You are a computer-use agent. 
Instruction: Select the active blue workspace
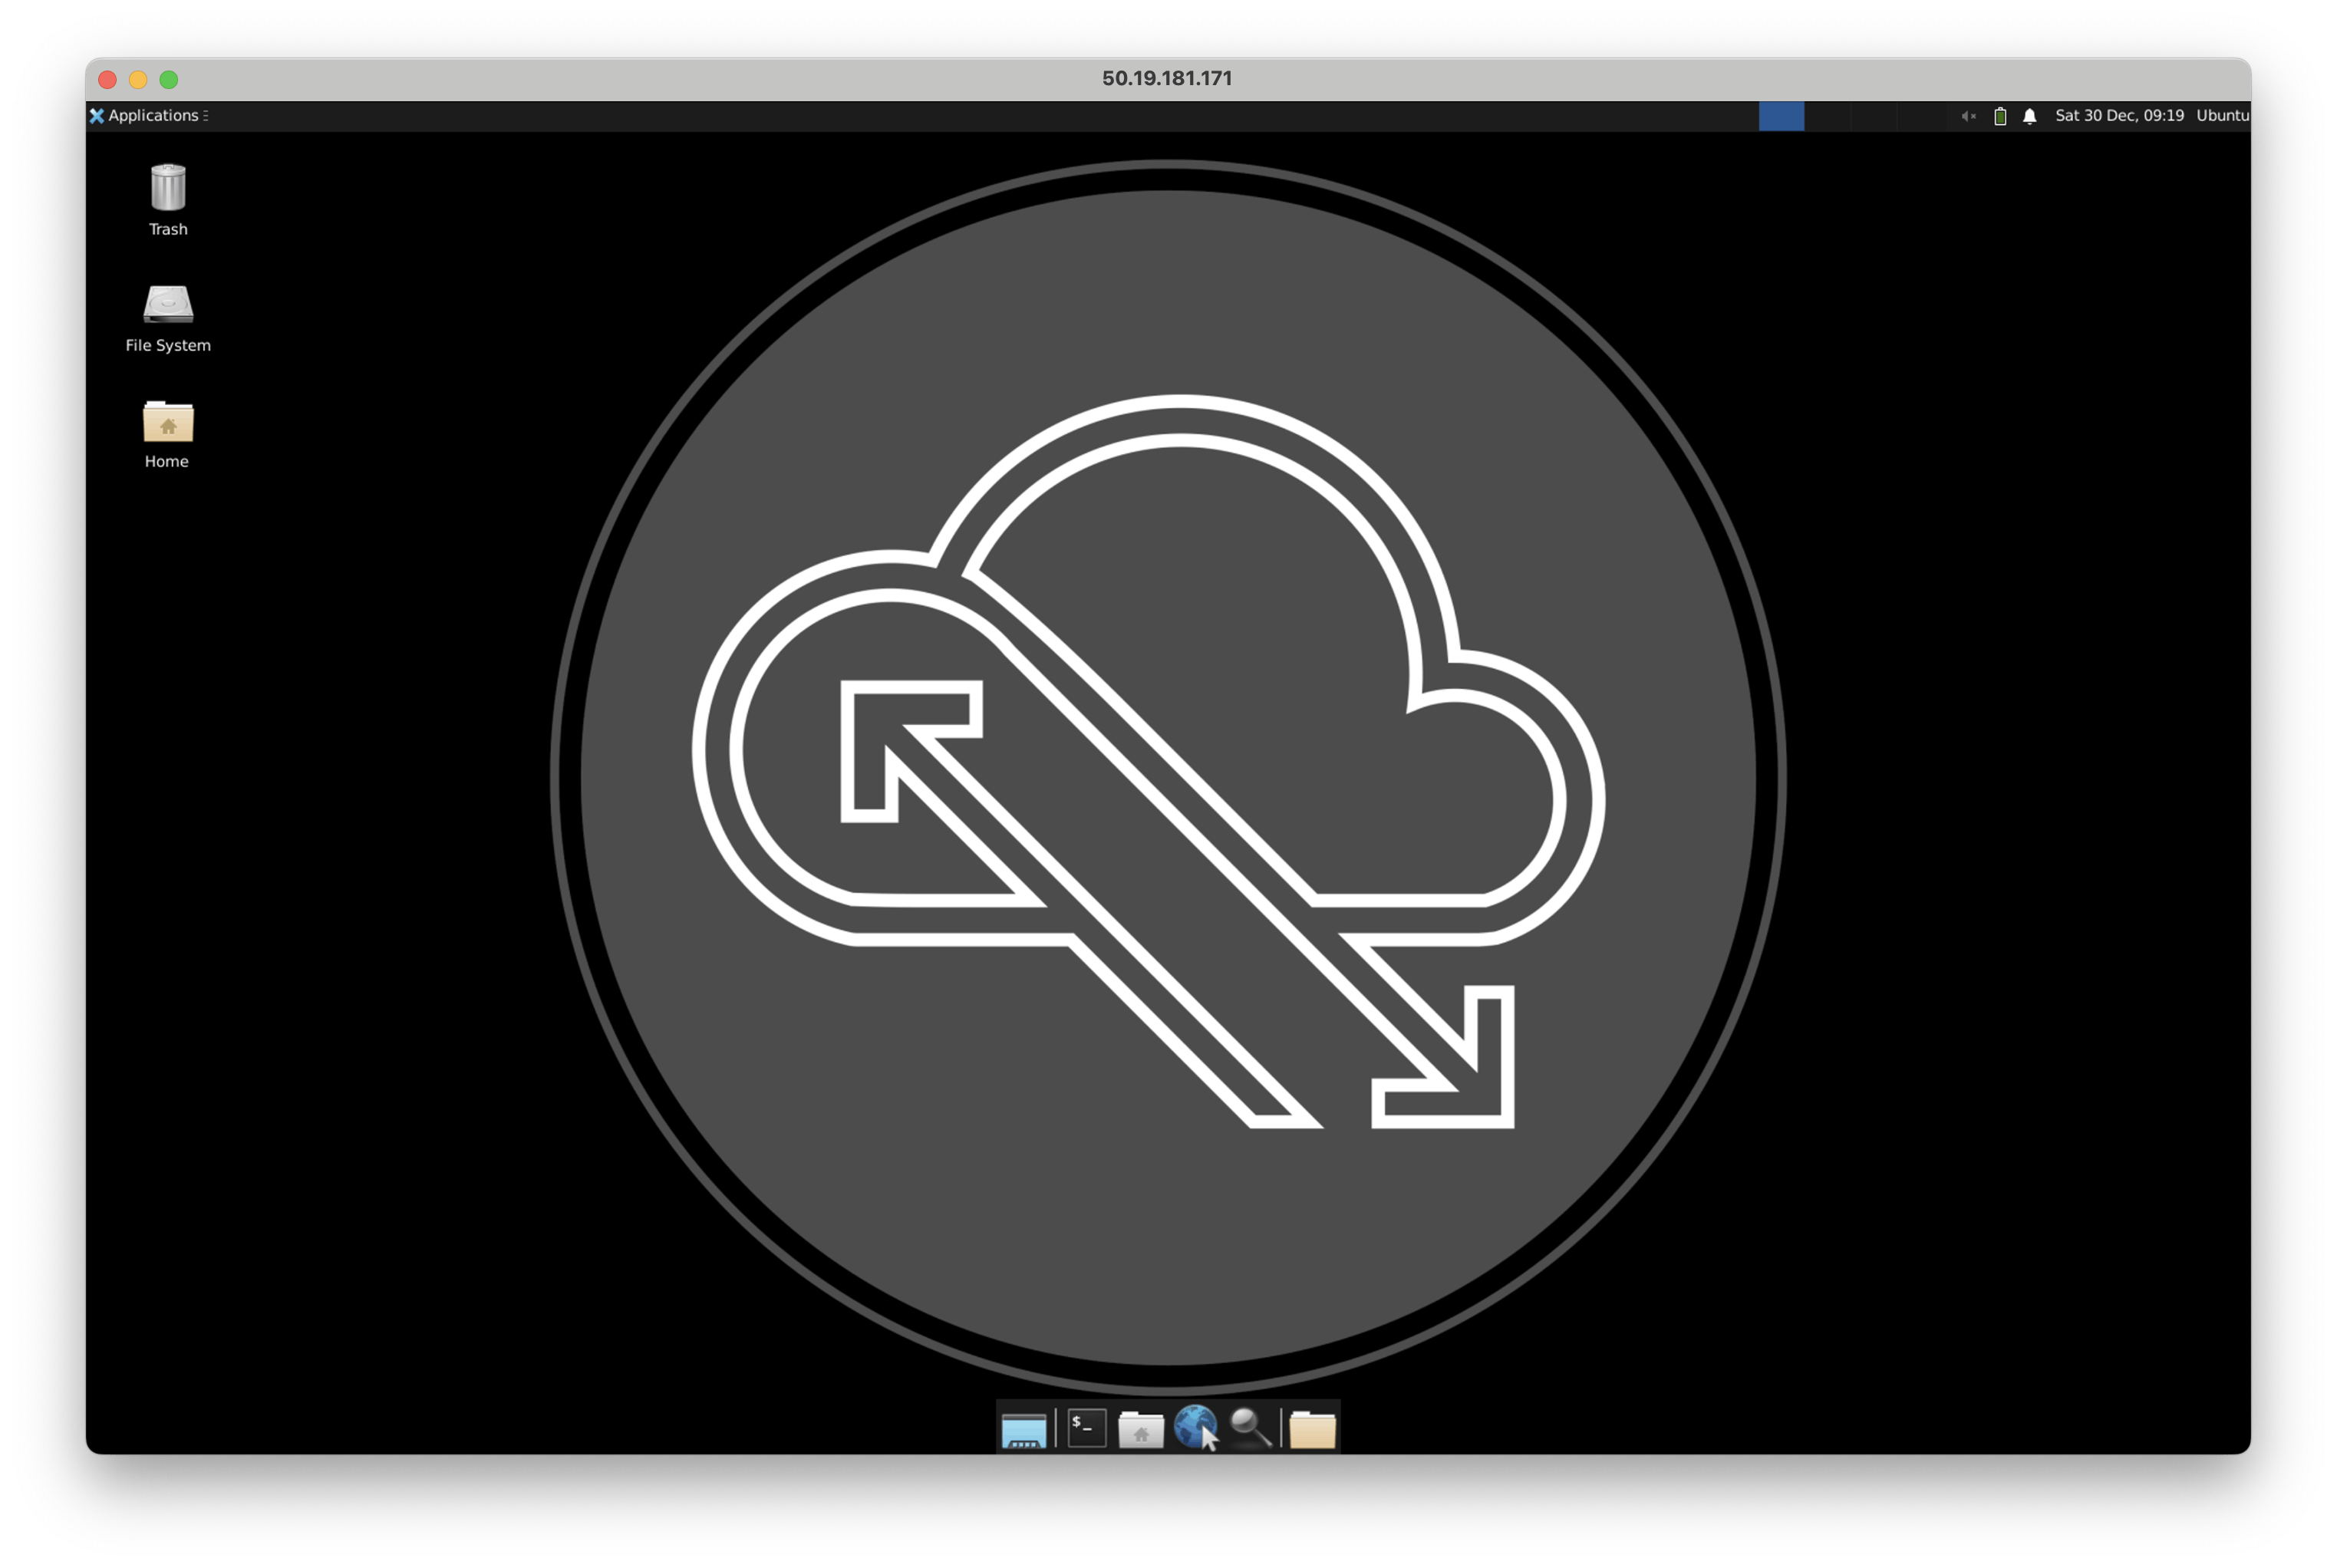[1781, 116]
